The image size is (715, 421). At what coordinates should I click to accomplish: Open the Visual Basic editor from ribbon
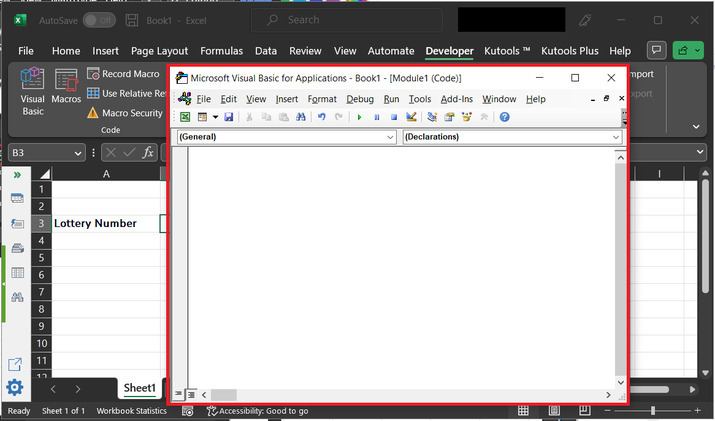pos(33,91)
